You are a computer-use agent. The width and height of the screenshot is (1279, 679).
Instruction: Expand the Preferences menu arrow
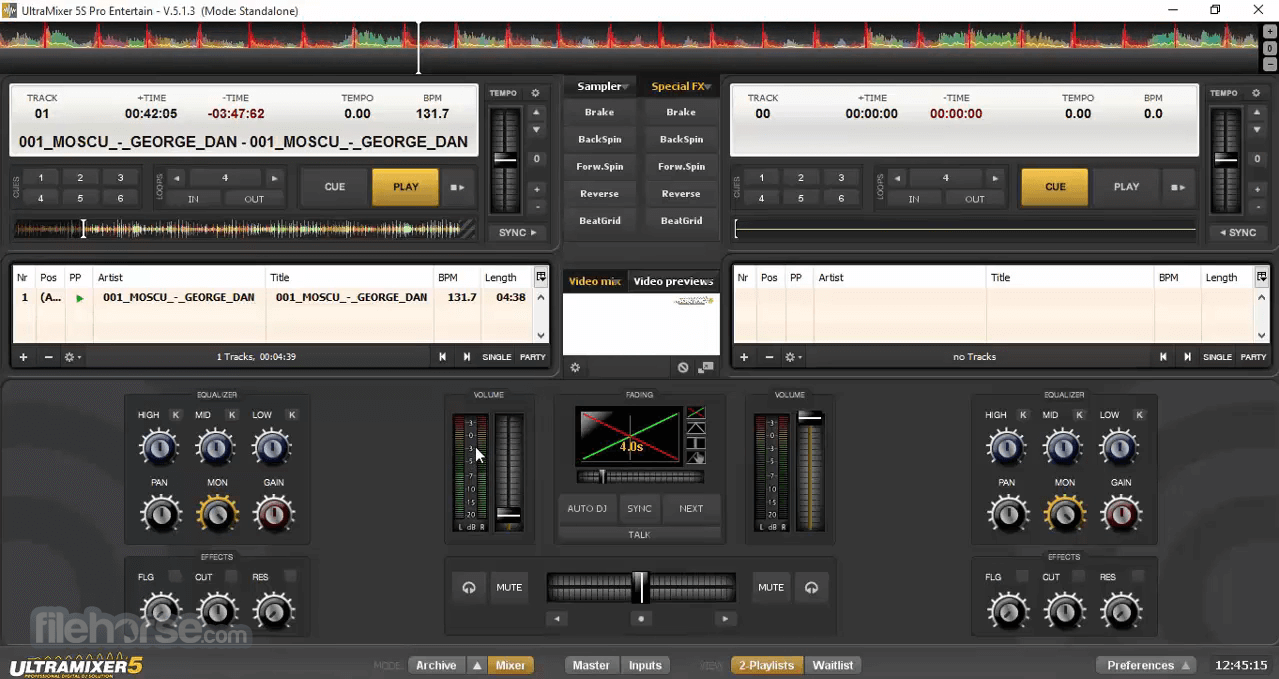[1186, 665]
